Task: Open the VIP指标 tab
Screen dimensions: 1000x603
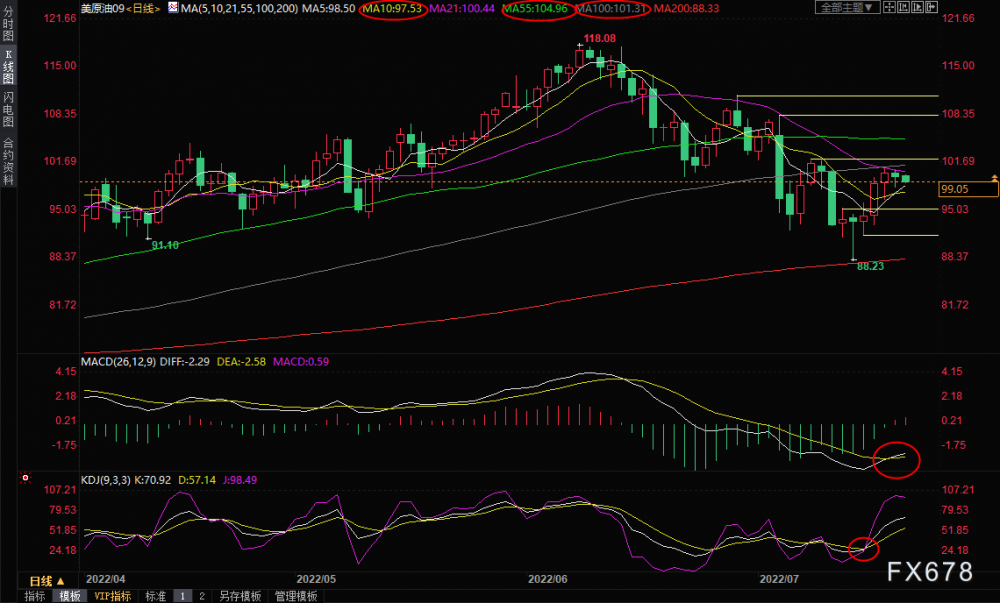Action: point(112,596)
